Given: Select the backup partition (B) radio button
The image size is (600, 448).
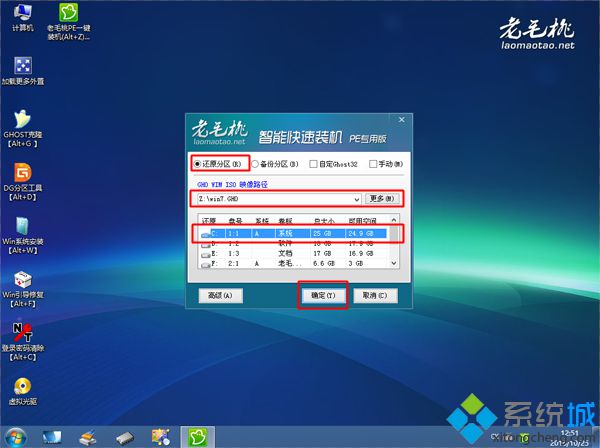Looking at the screenshot, I should [x=255, y=164].
